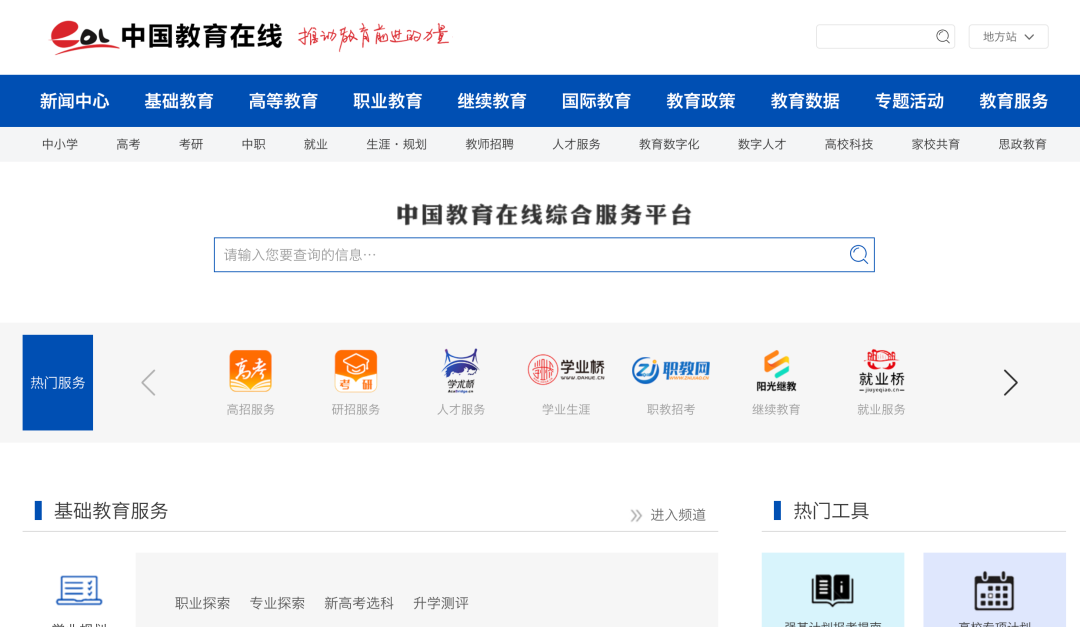Open the 职教网 职教招考 icon
The height and width of the screenshot is (627, 1080).
pos(671,370)
